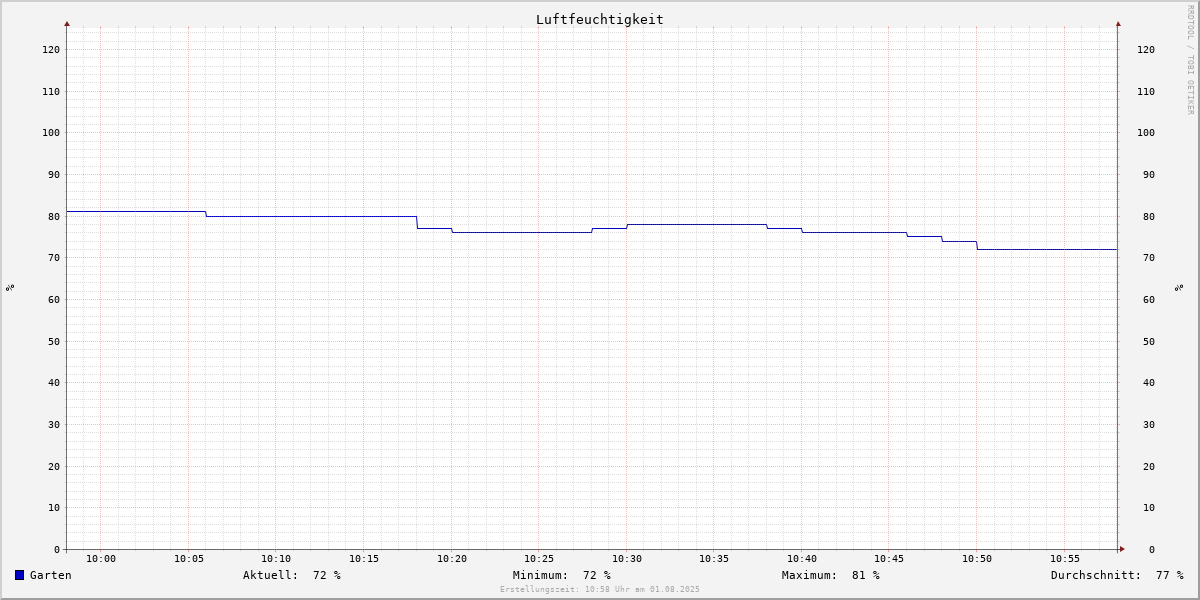Select the 'Garten' legend label
This screenshot has width=1200, height=600.
[51, 575]
